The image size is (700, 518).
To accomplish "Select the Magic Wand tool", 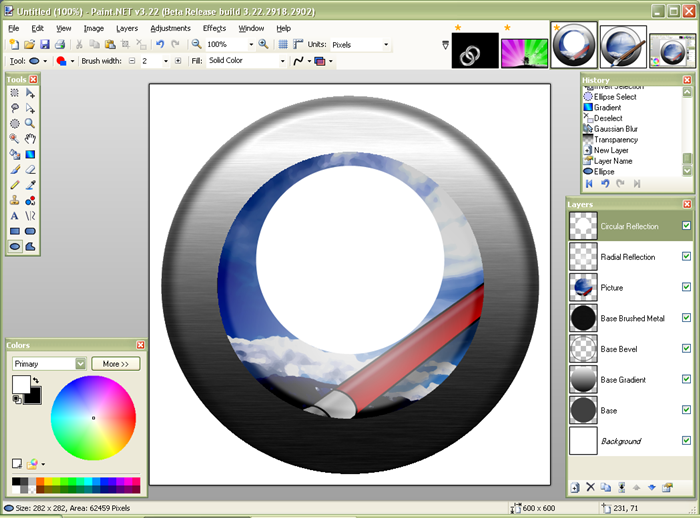I will coord(15,139).
